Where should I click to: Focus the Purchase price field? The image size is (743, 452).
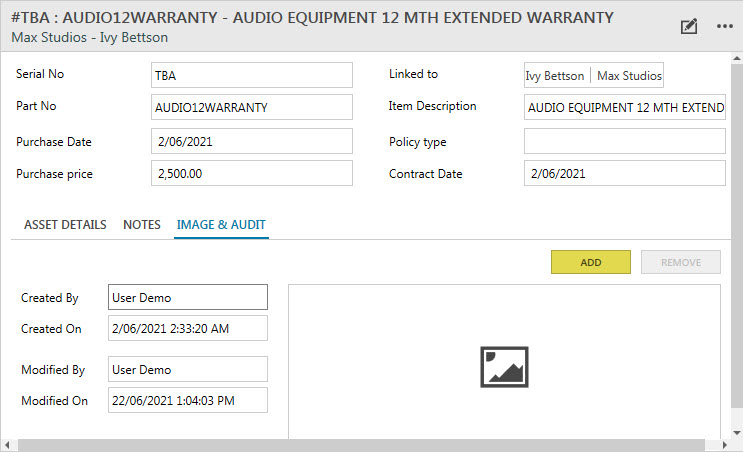(x=252, y=173)
